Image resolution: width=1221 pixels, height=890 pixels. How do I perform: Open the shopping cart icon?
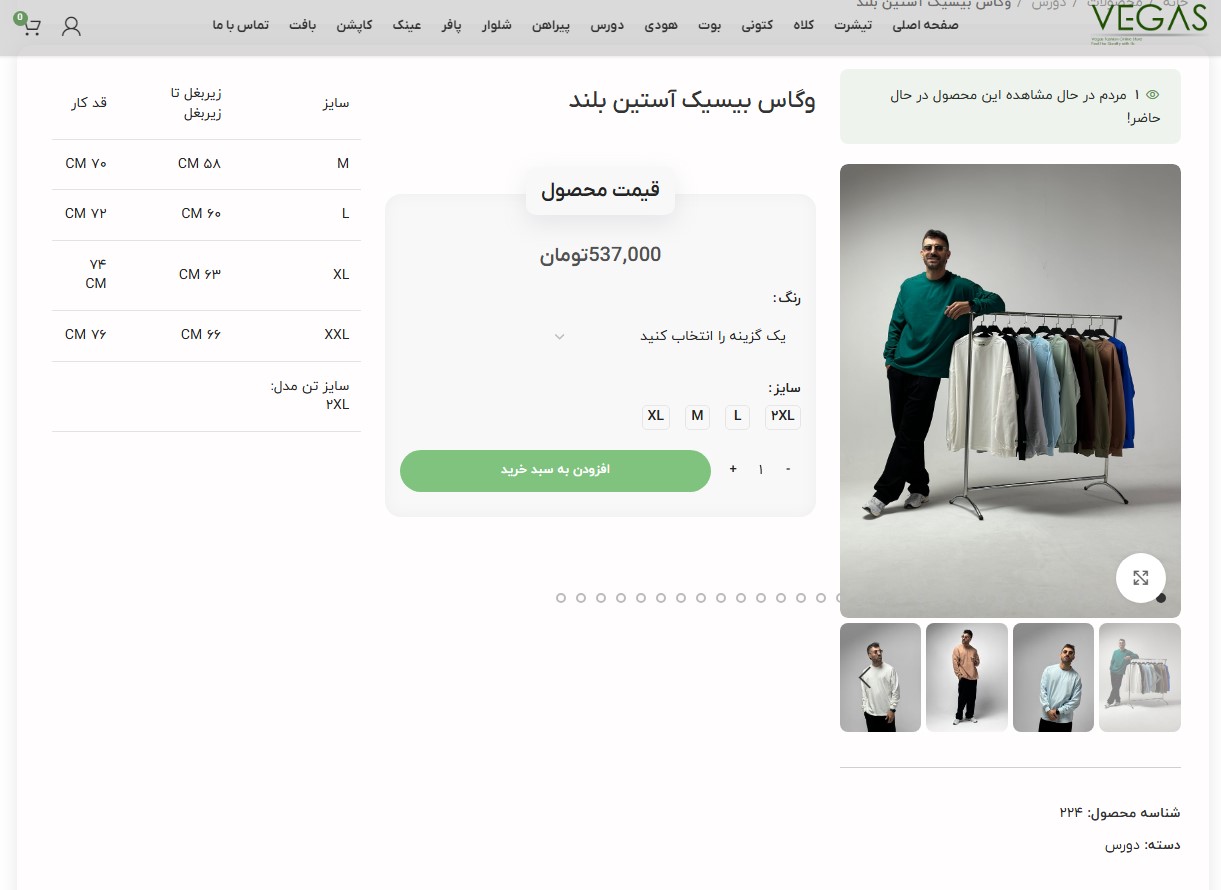[31, 27]
